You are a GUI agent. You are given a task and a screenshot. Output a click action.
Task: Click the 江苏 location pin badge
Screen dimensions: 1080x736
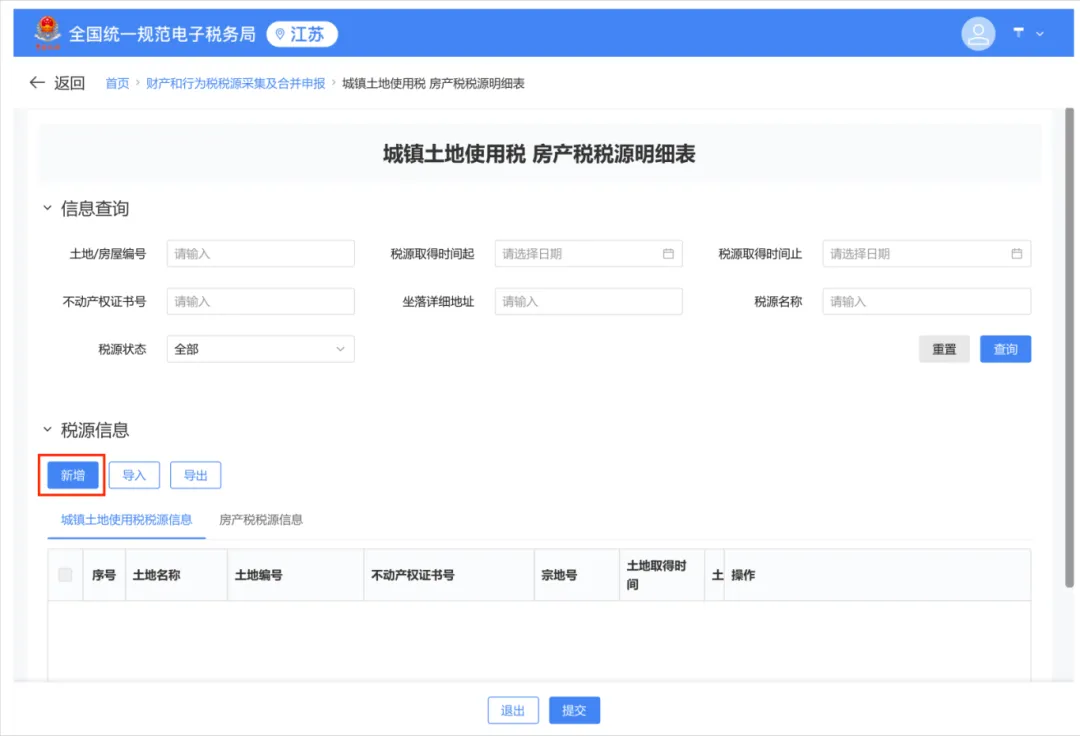pos(301,33)
